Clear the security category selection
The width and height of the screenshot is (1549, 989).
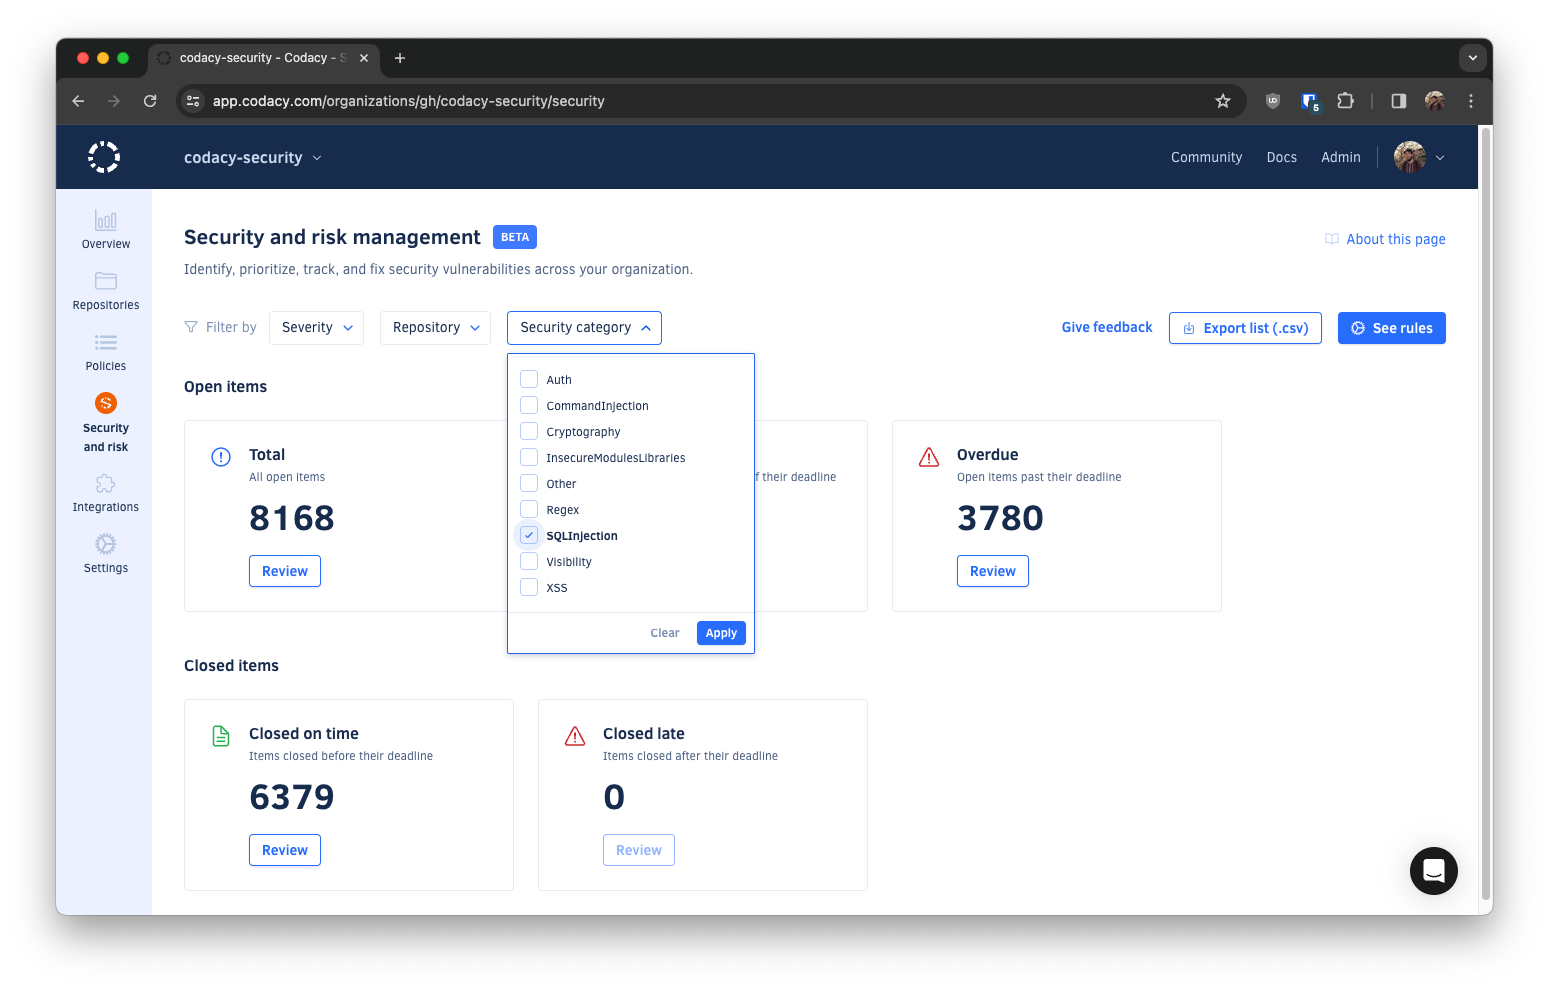664,633
